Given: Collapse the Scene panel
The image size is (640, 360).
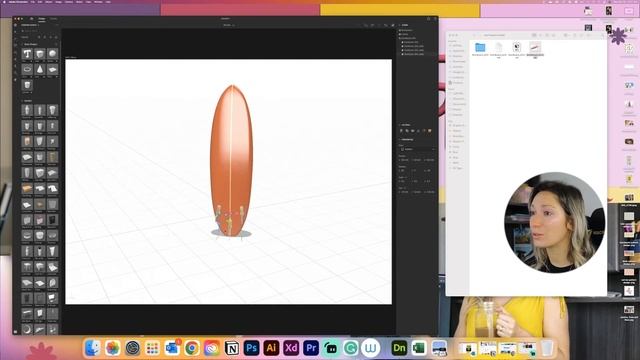Looking at the screenshot, I should pos(400,25).
